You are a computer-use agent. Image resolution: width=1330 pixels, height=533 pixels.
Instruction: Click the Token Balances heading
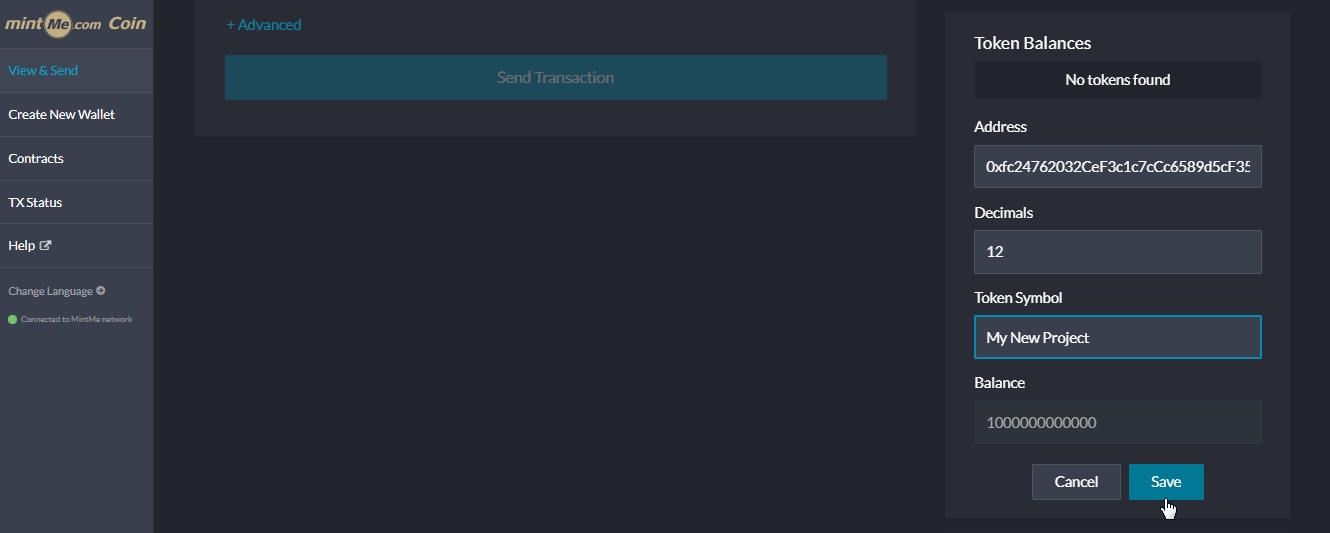(1032, 43)
